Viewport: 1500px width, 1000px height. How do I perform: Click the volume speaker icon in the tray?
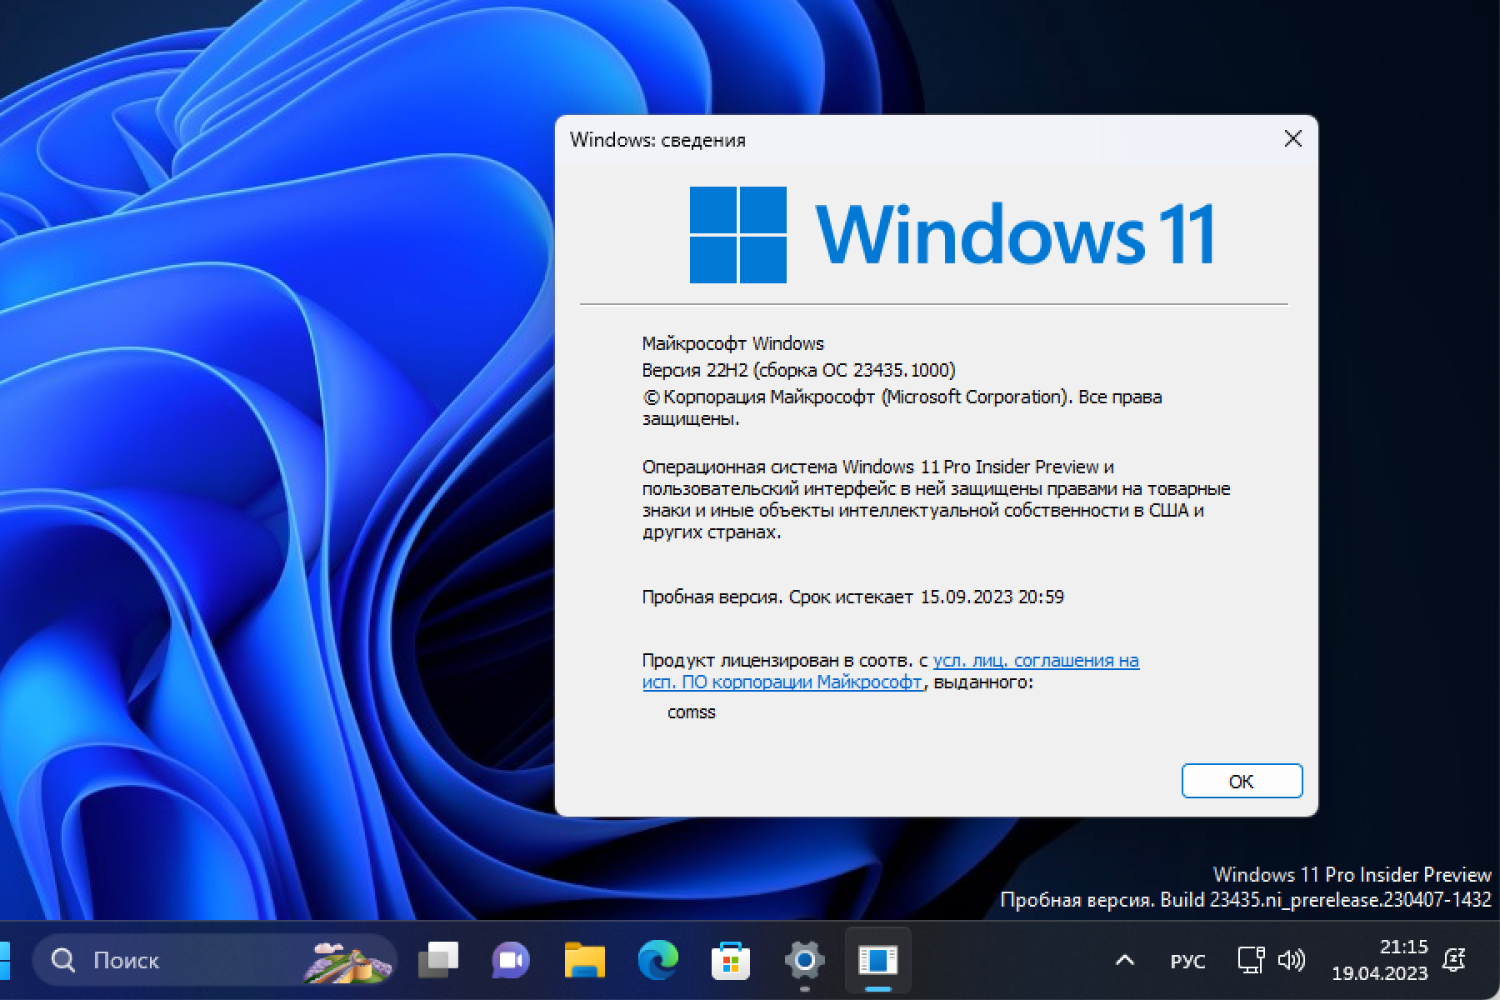1292,960
